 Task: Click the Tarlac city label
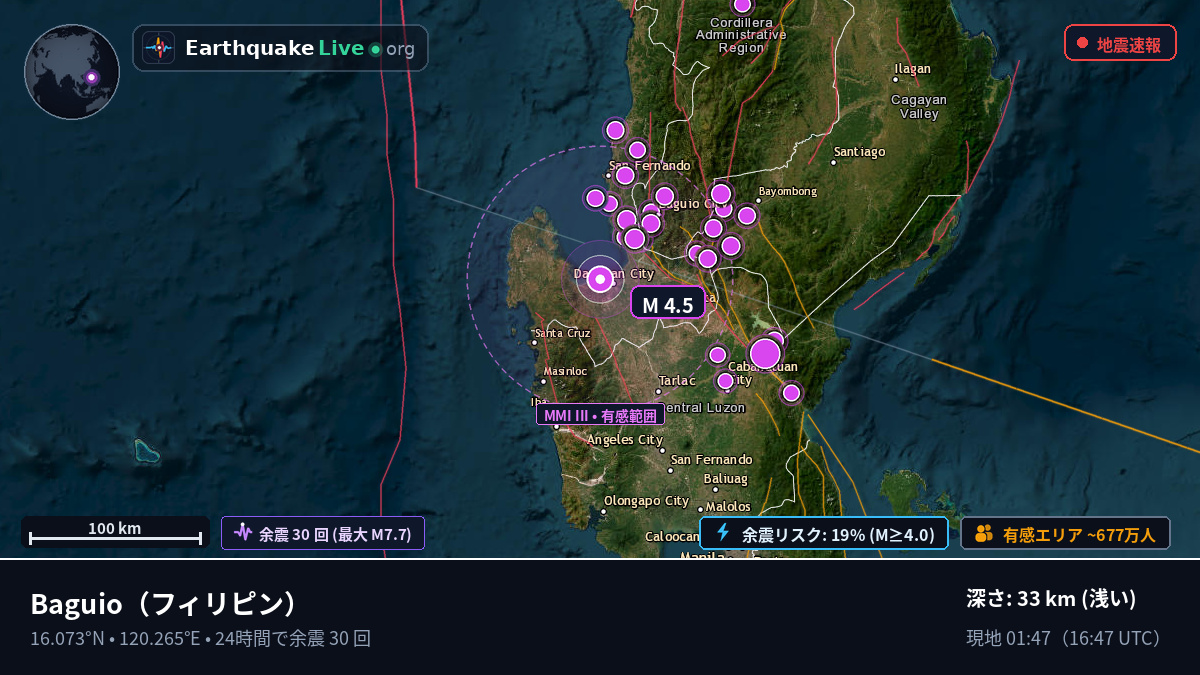point(677,381)
